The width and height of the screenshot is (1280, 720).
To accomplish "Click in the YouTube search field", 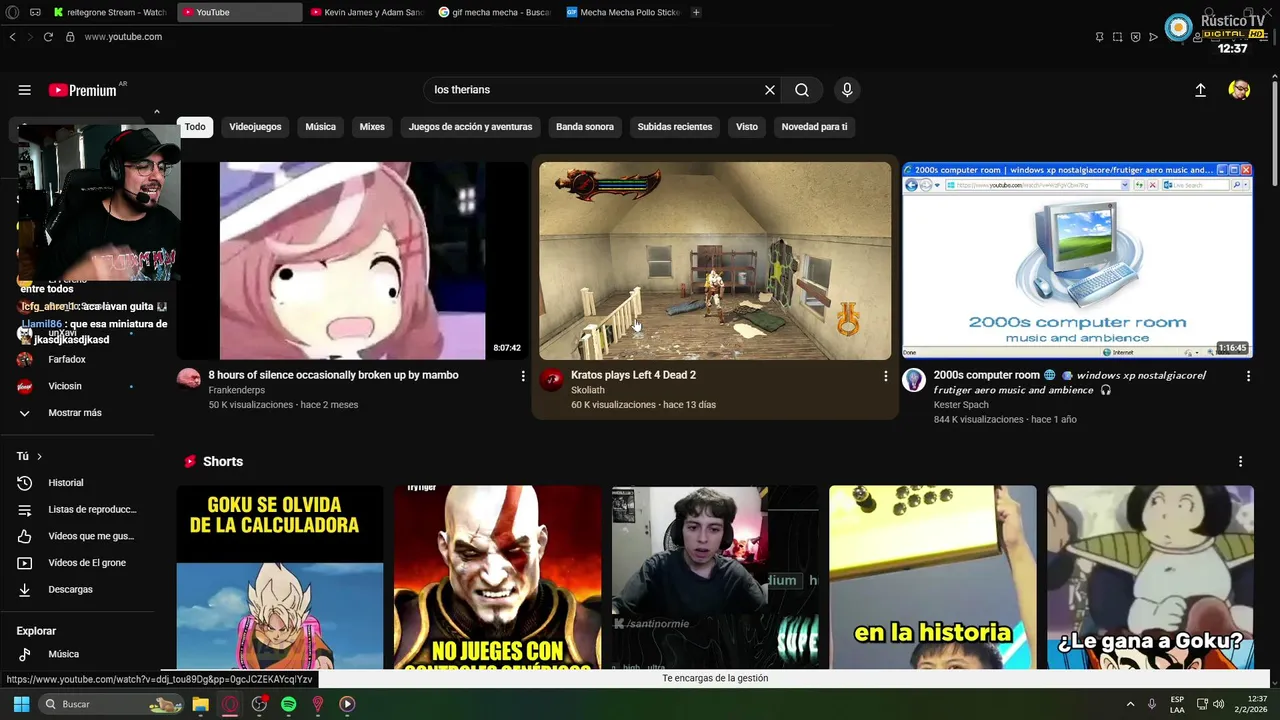I will tap(595, 90).
